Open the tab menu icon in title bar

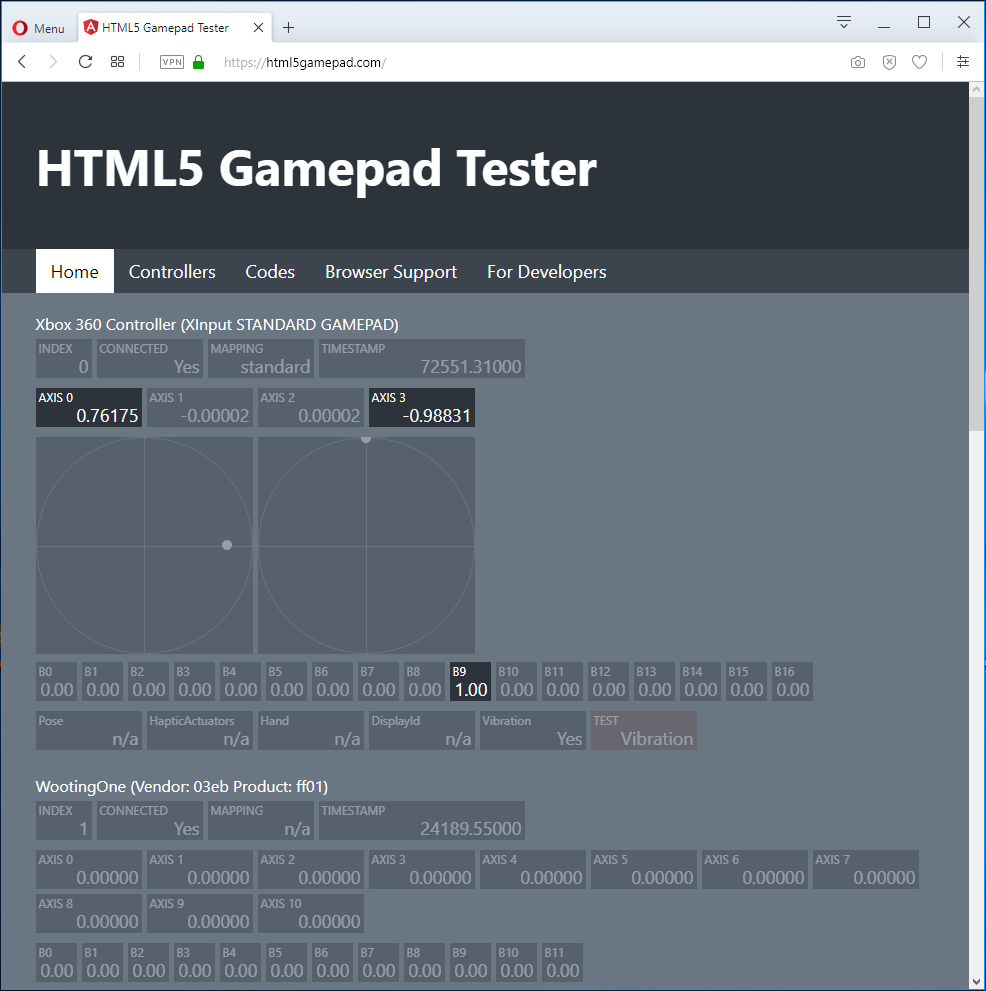click(844, 23)
